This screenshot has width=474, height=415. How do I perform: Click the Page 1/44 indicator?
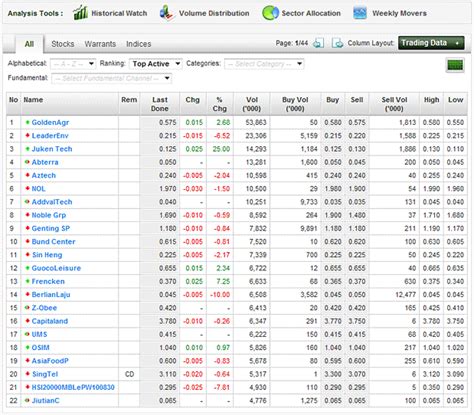tap(292, 43)
